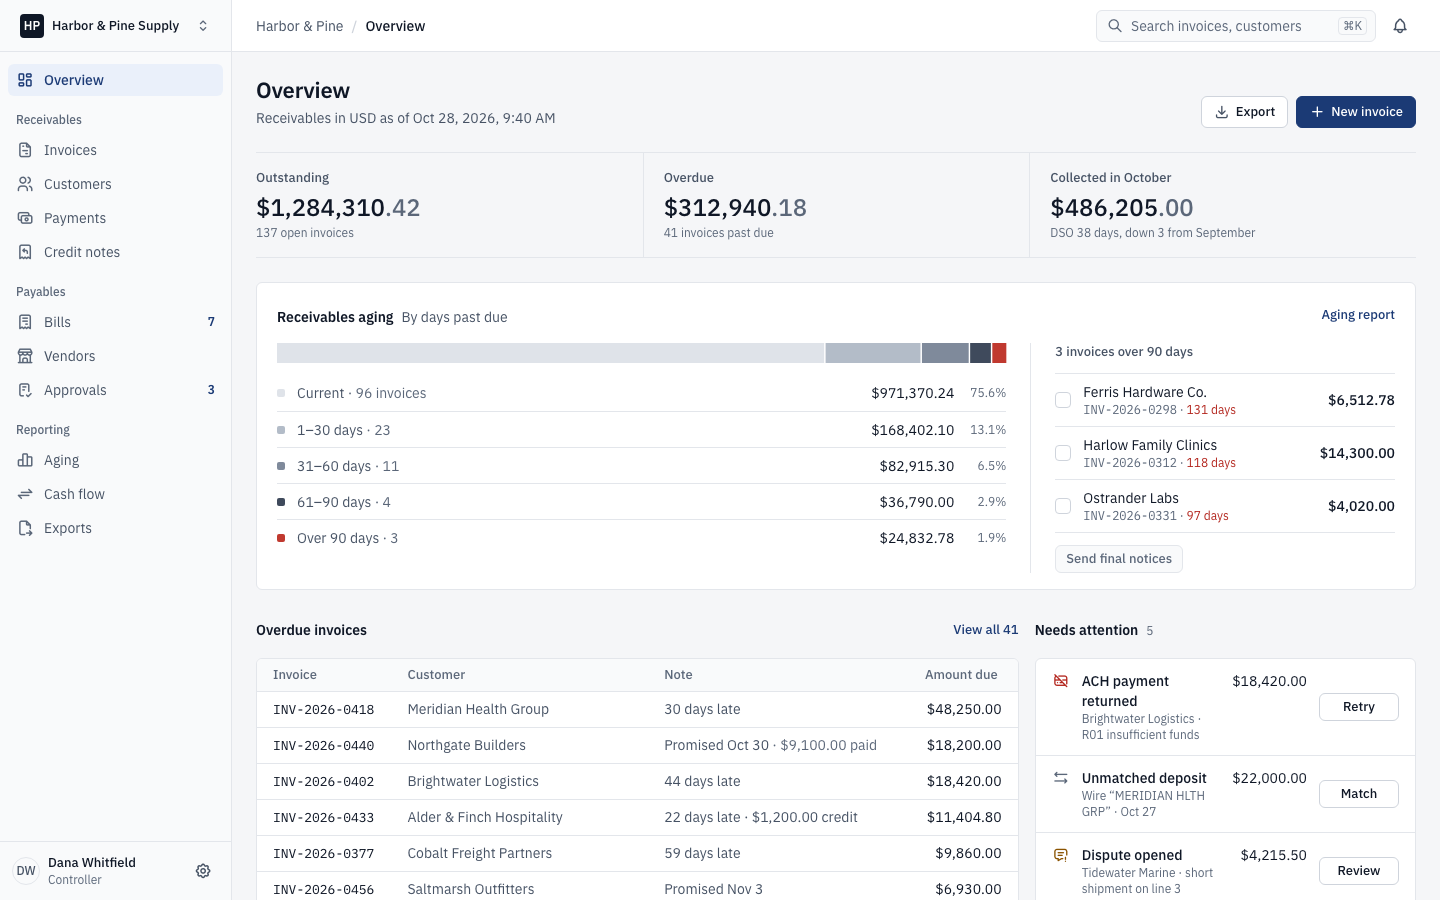Click the New invoice button
Image resolution: width=1440 pixels, height=900 pixels.
coord(1356,112)
